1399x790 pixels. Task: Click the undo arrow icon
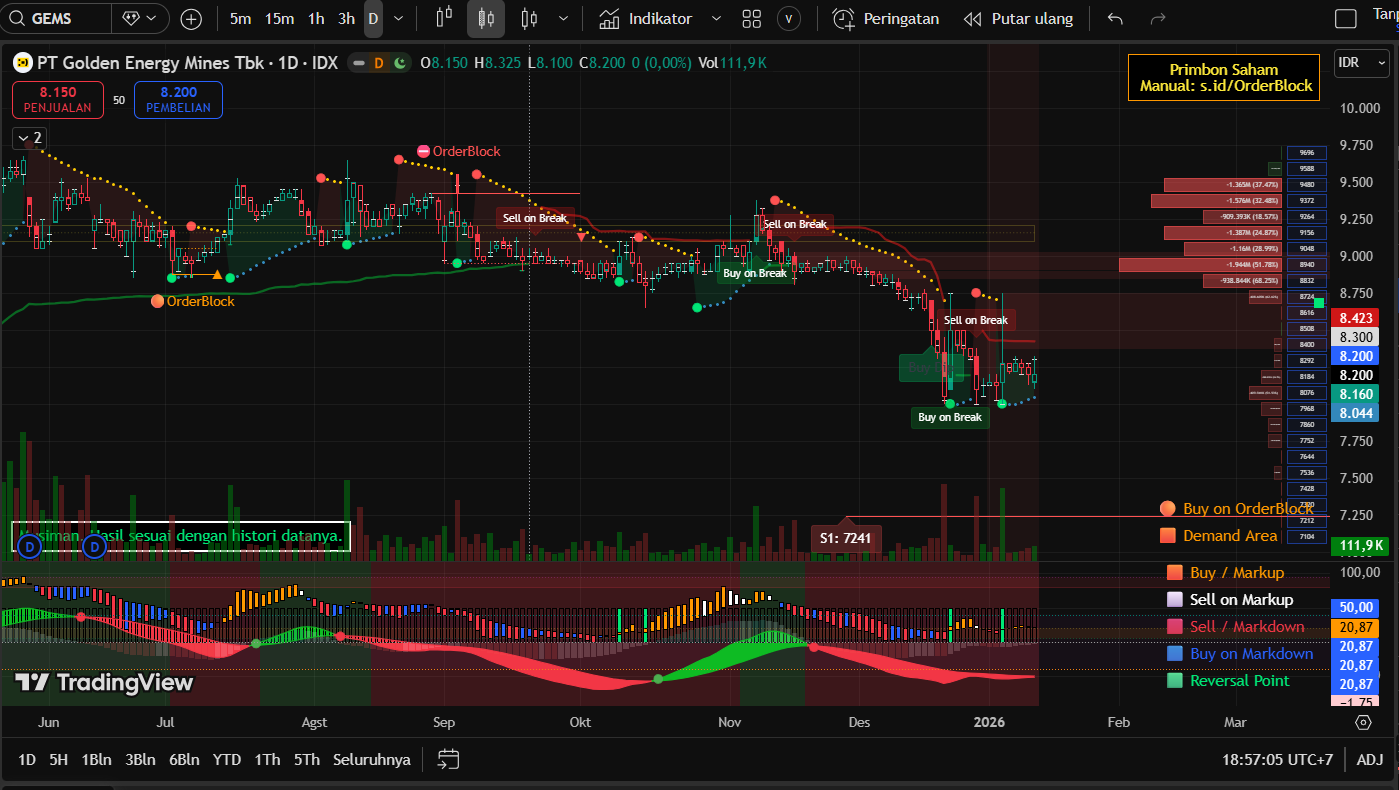[x=1116, y=19]
